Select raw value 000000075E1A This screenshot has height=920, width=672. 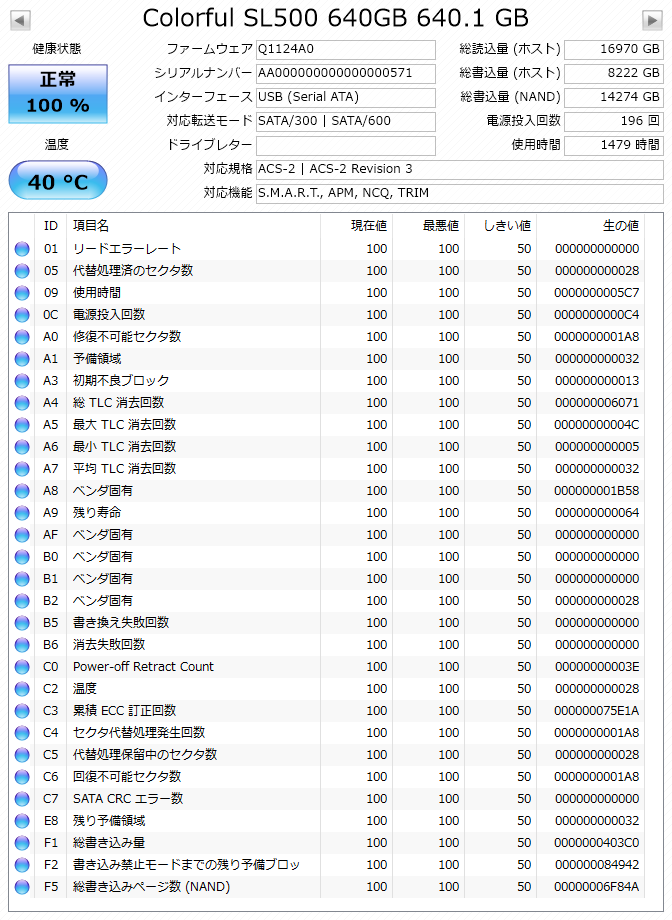pos(596,711)
